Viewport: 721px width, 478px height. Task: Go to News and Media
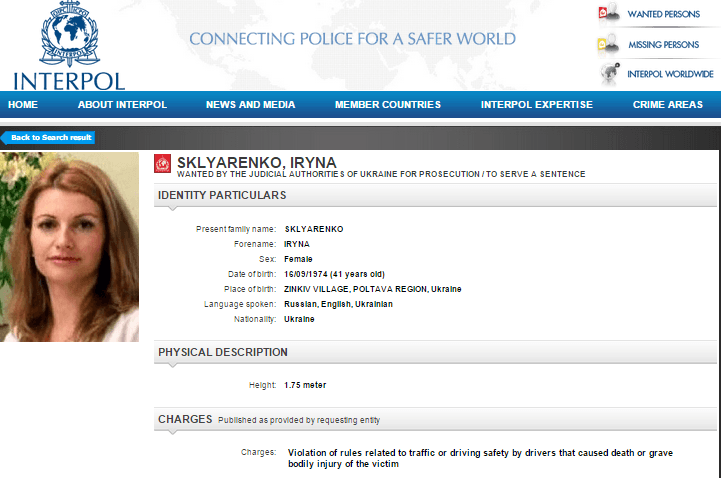(250, 105)
